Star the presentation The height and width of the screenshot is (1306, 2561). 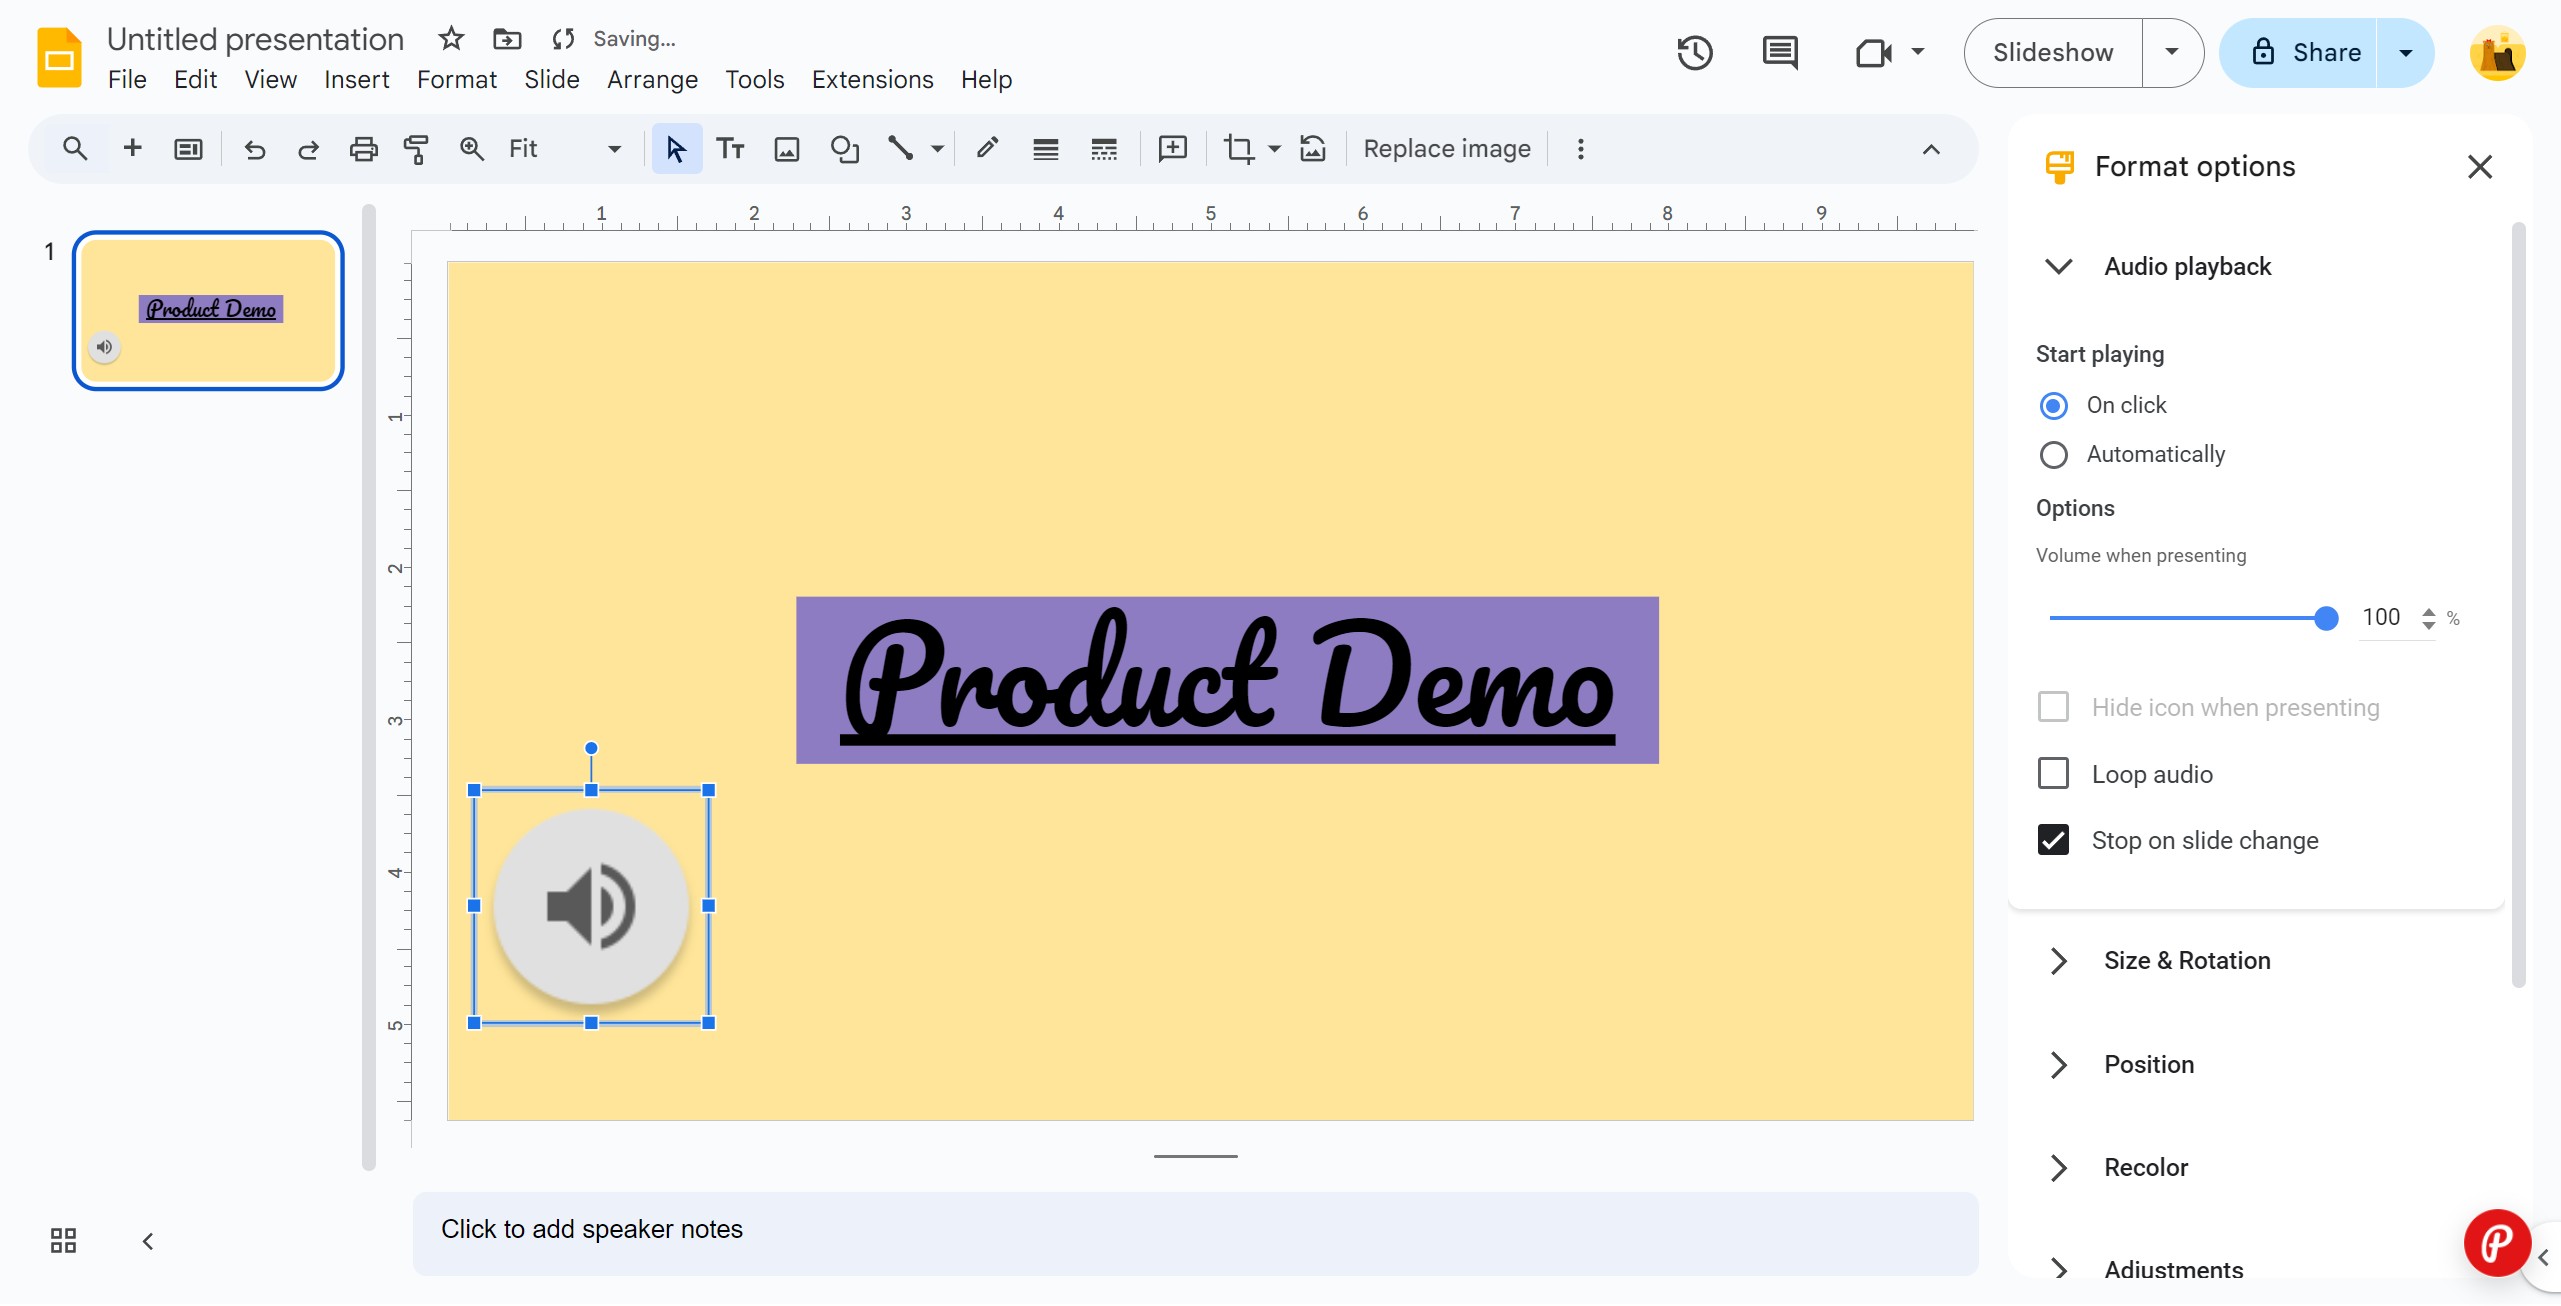point(451,39)
